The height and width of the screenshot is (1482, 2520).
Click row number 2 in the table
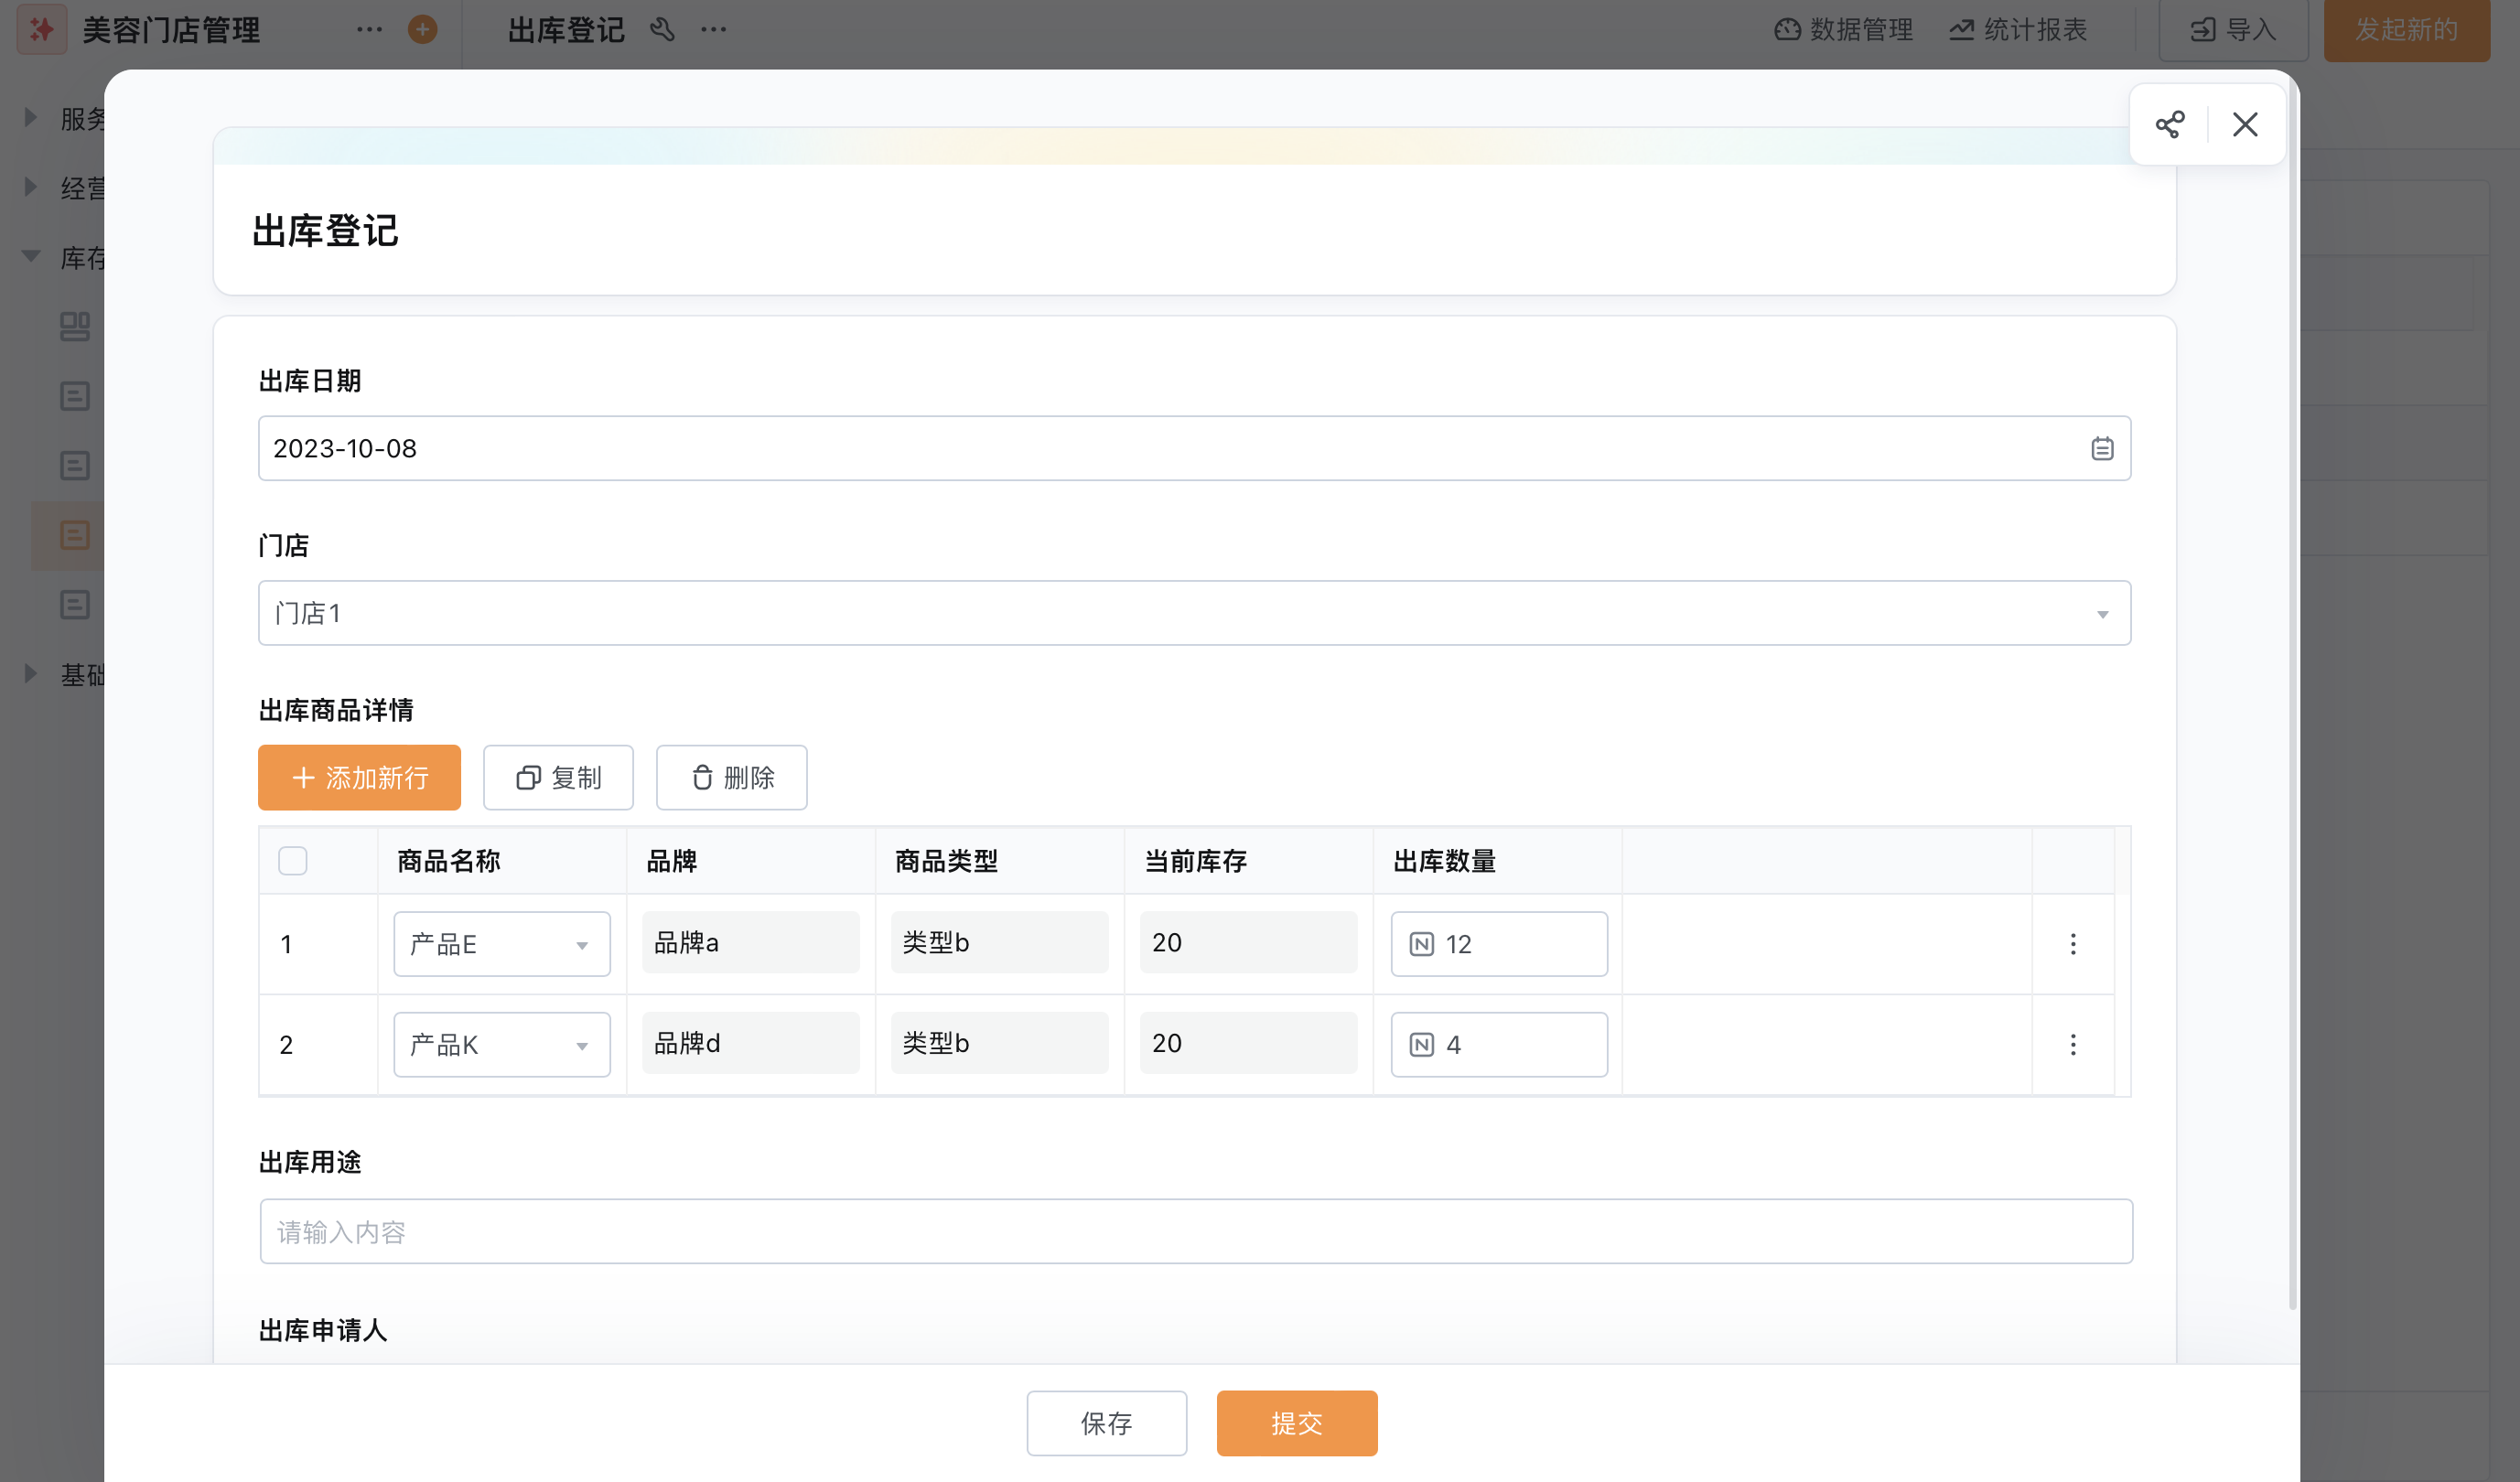286,1044
